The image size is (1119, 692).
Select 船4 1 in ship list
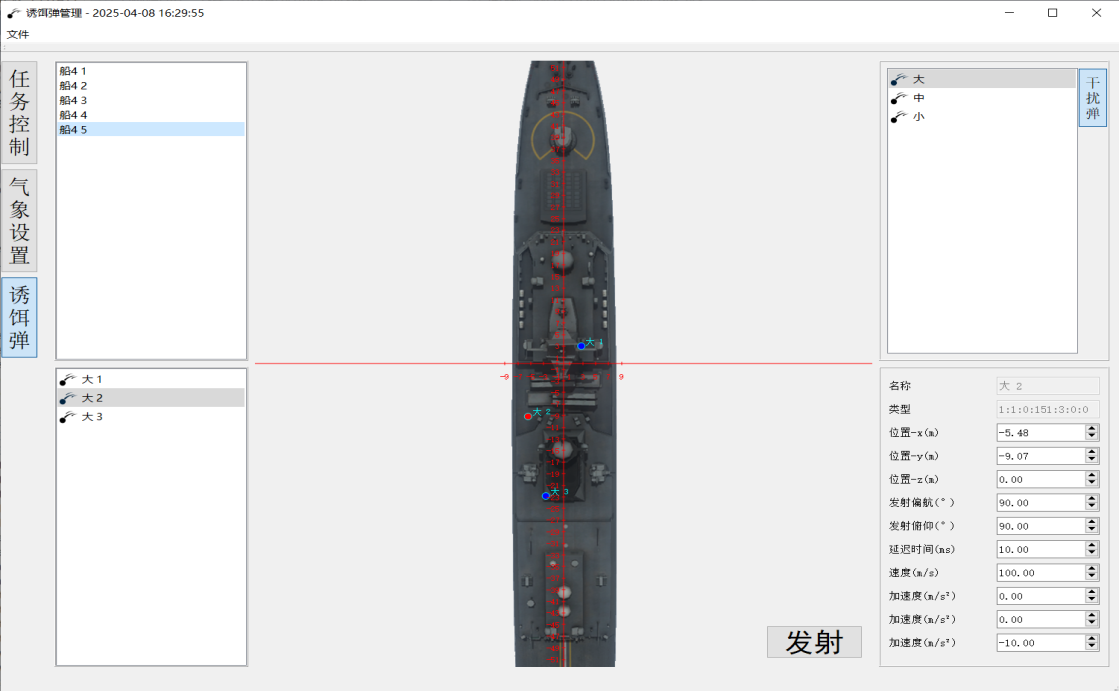click(x=73, y=71)
